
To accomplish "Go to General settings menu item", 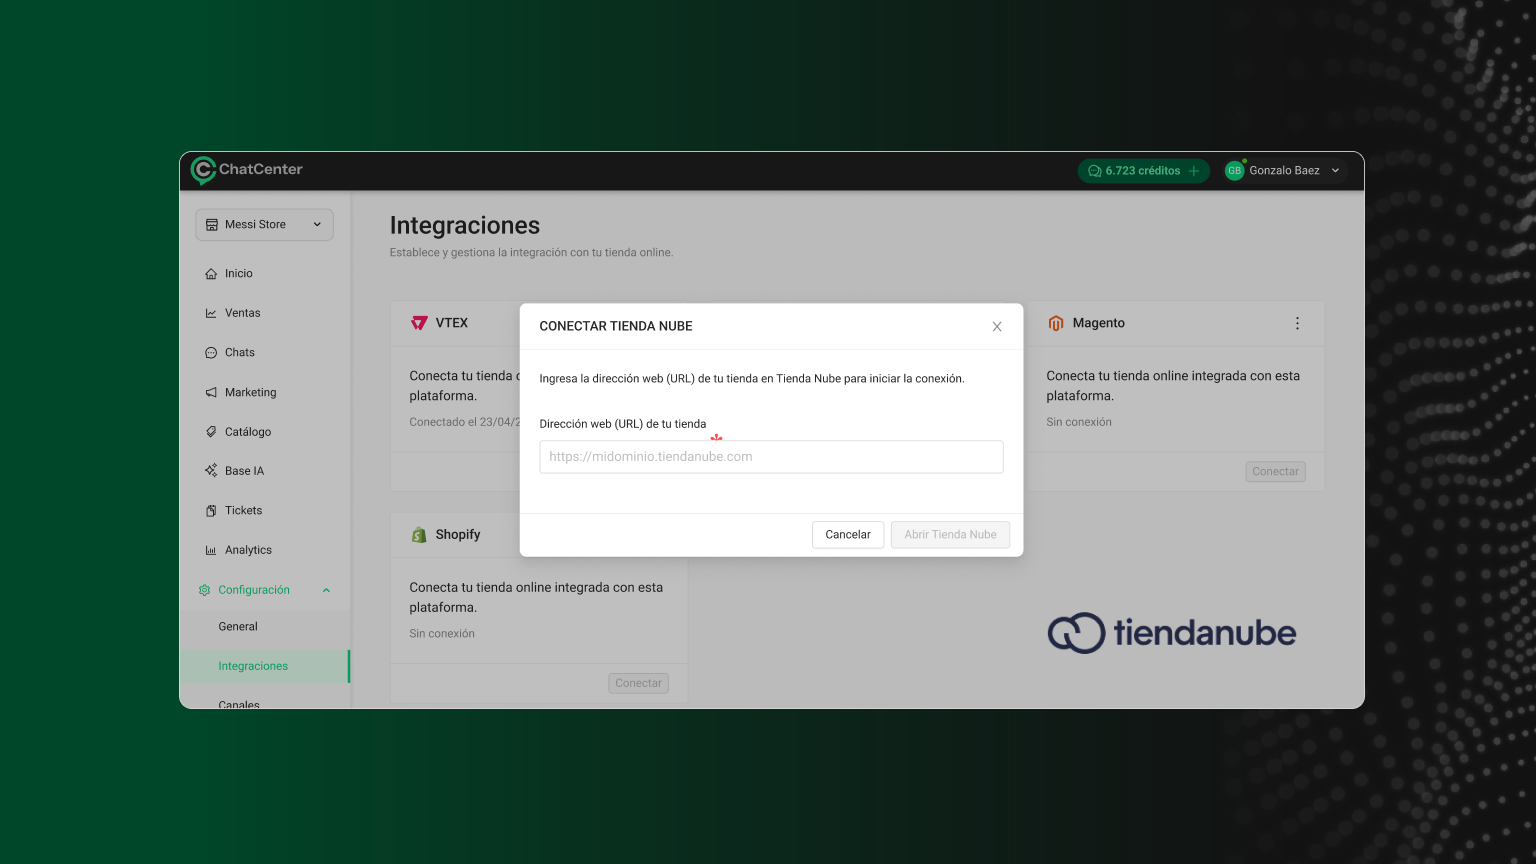I will coord(238,627).
